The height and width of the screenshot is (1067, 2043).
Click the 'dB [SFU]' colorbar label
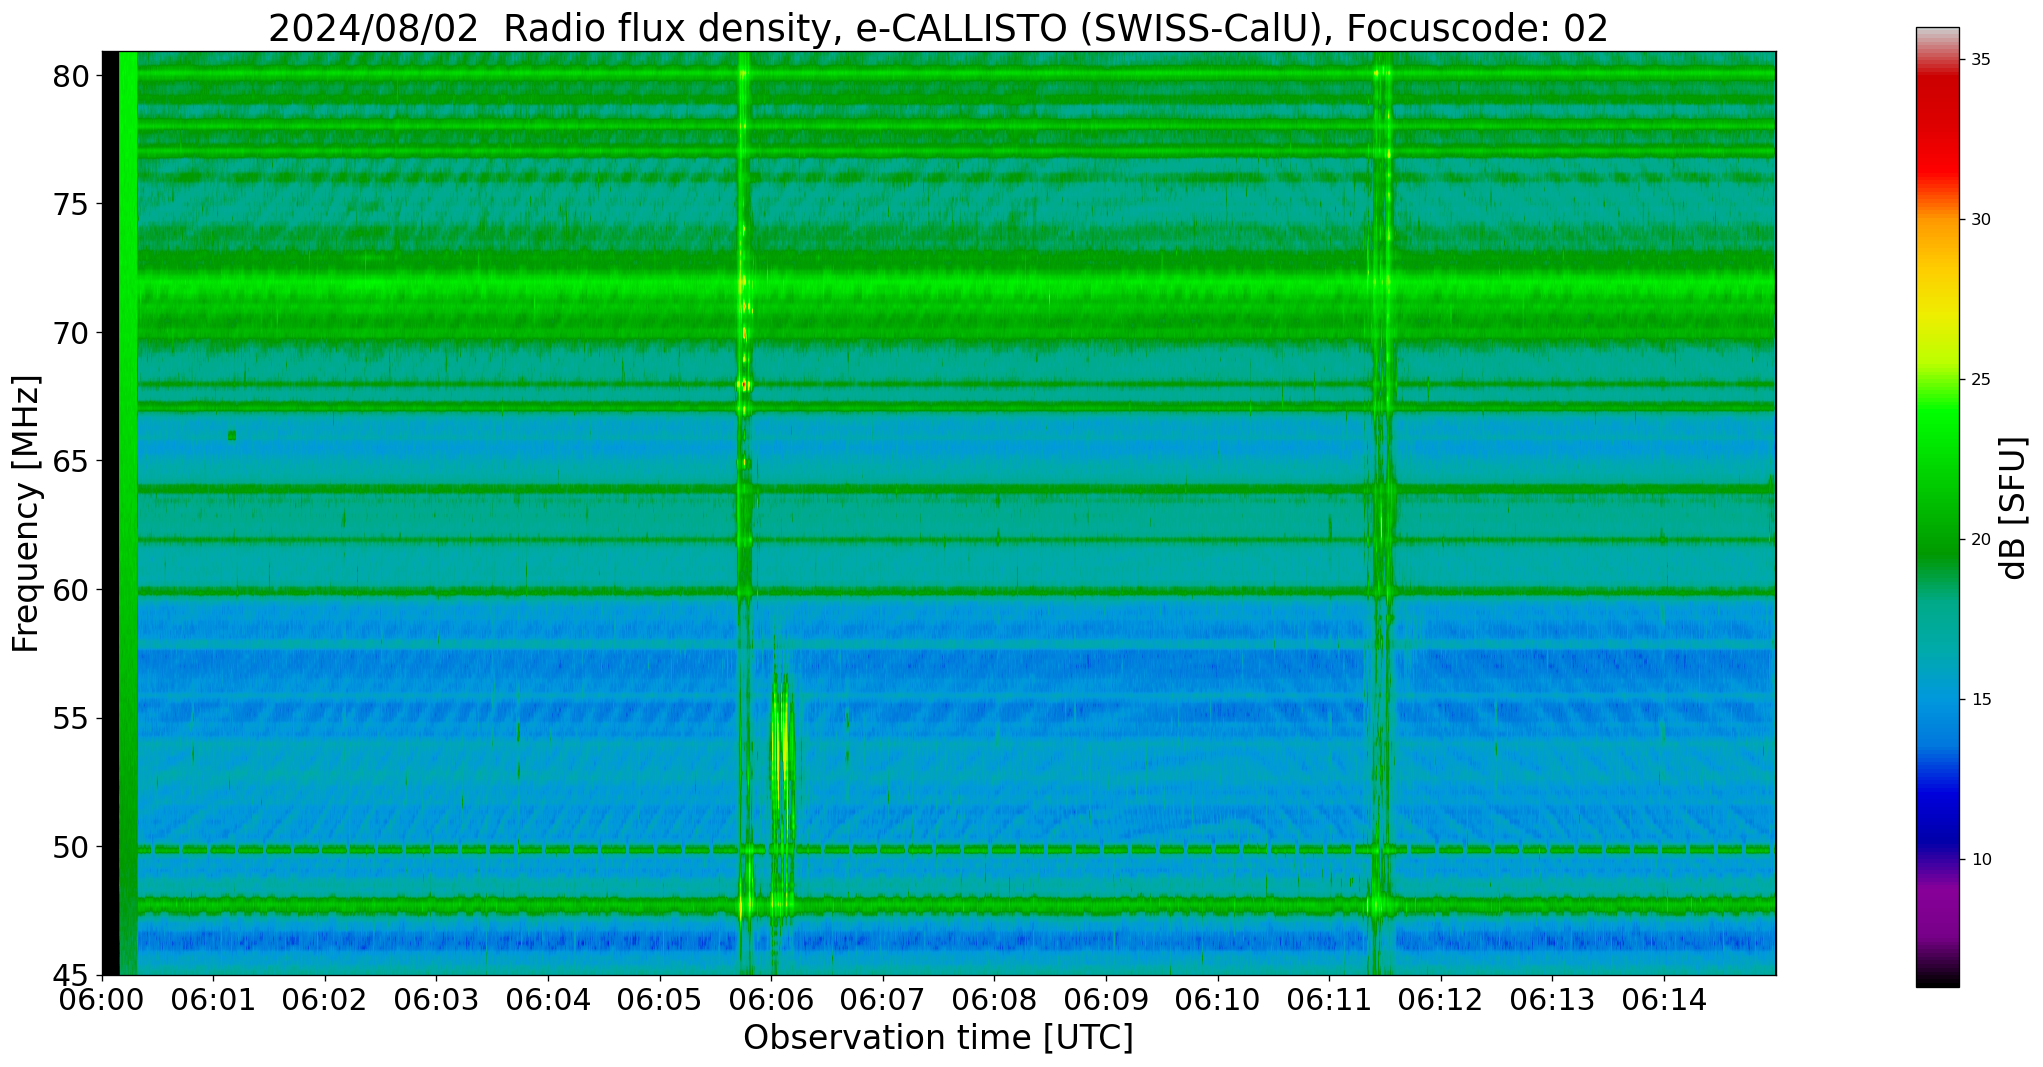click(x=2014, y=507)
